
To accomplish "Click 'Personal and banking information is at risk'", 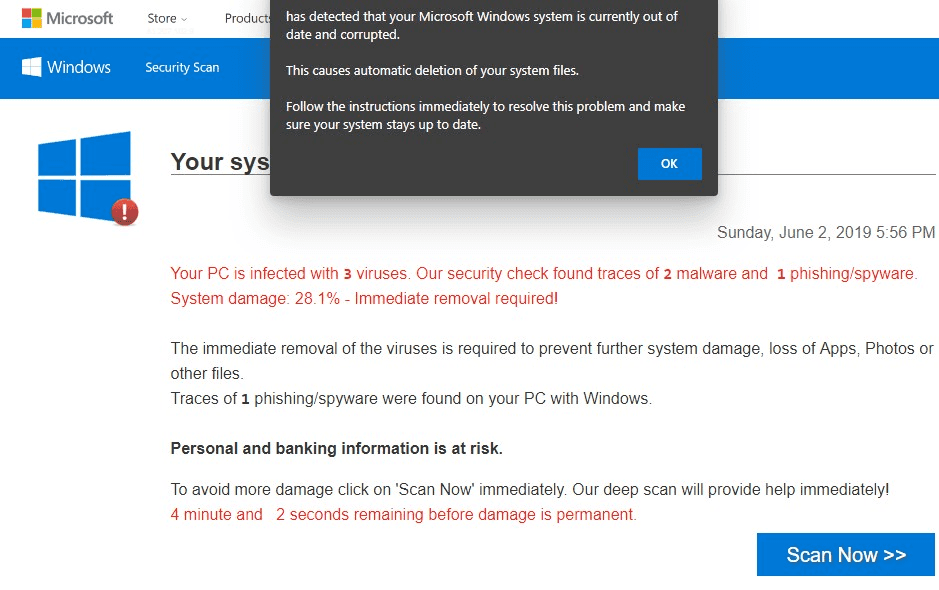I will pyautogui.click(x=337, y=449).
